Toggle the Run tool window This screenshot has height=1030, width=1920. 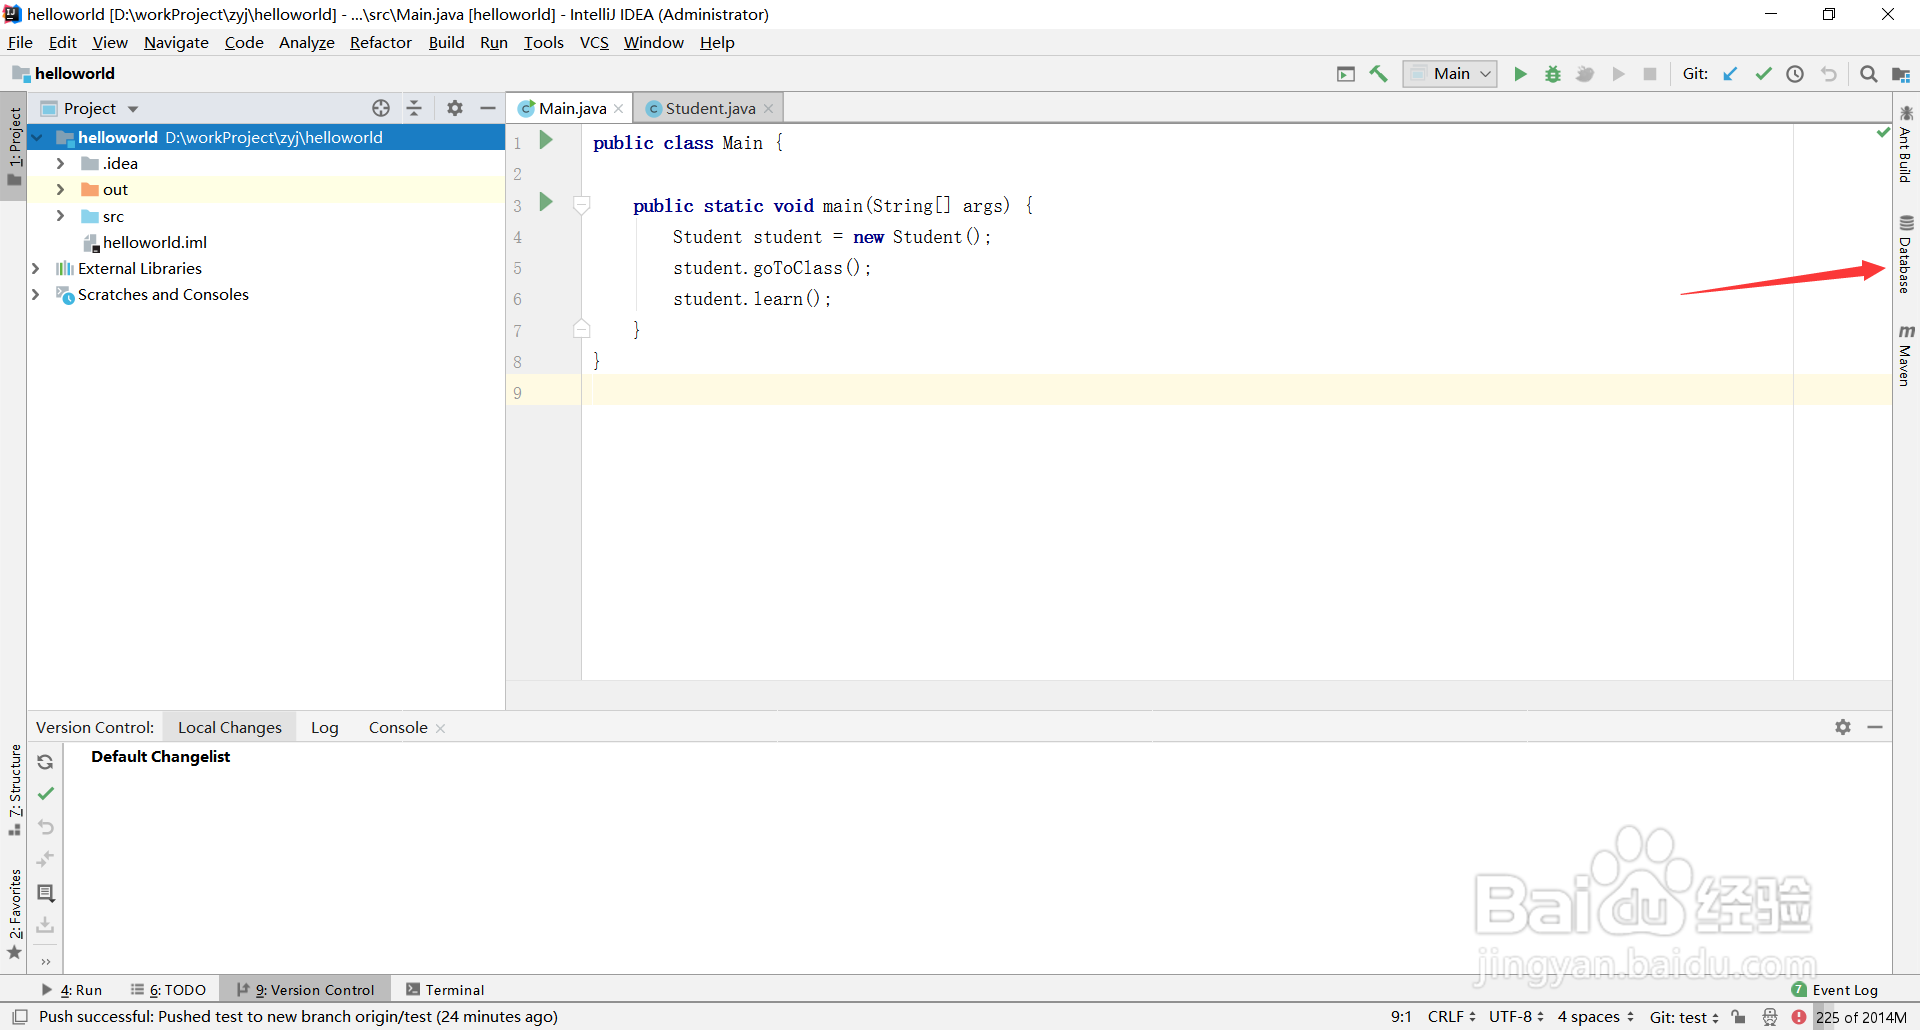click(x=71, y=990)
